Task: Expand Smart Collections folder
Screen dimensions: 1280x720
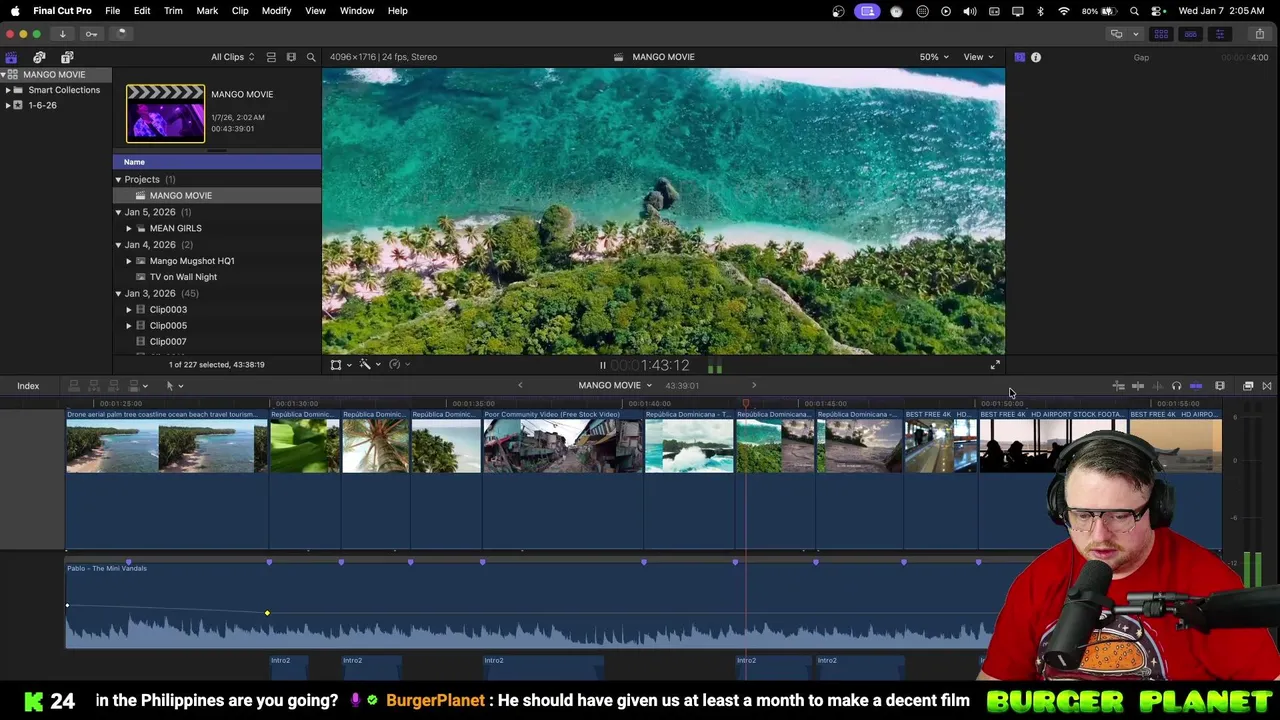Action: (8, 90)
